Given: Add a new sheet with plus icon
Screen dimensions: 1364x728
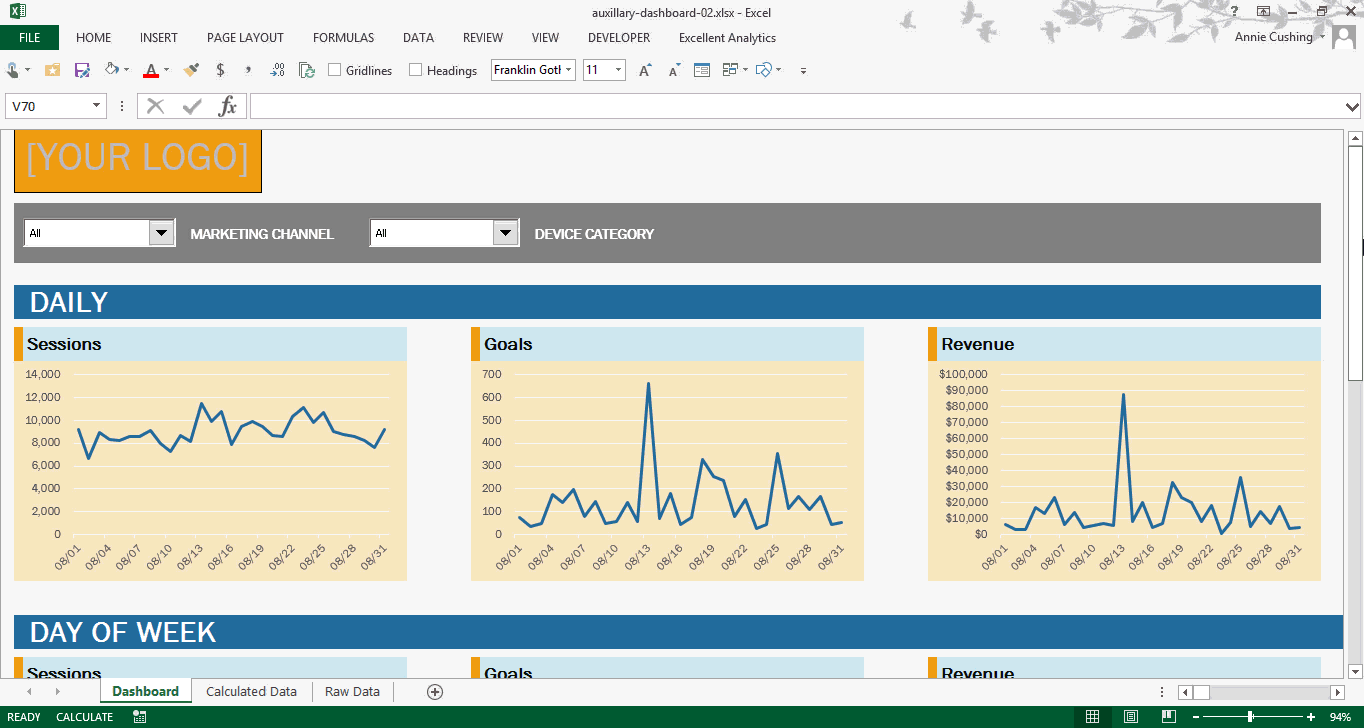Looking at the screenshot, I should point(434,692).
